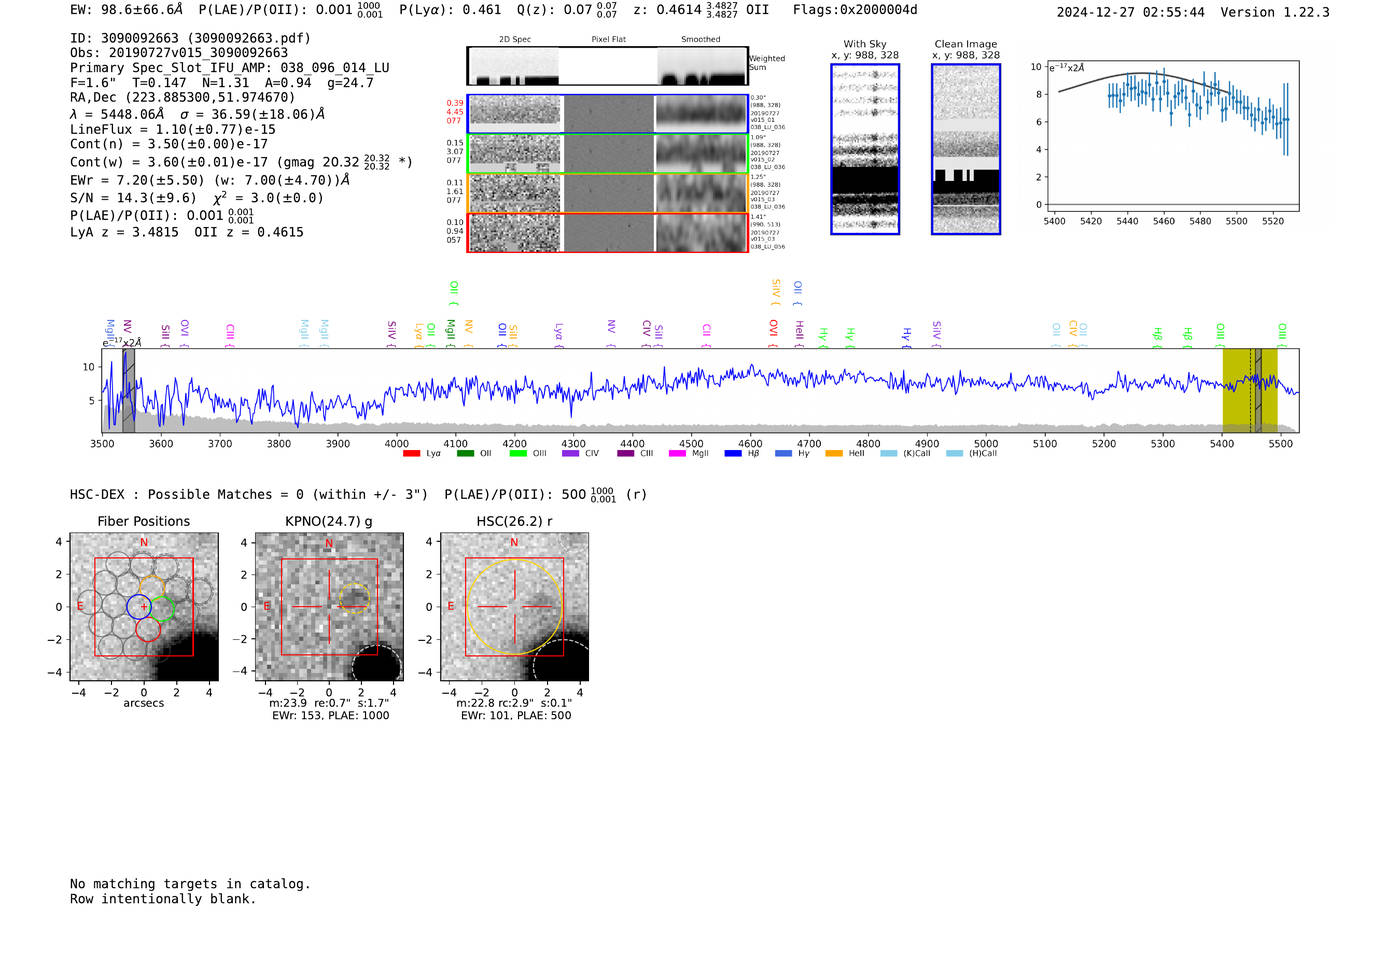The image size is (1400, 953).
Task: Click the 'Q(z): 0.07' header value
Action: [555, 10]
